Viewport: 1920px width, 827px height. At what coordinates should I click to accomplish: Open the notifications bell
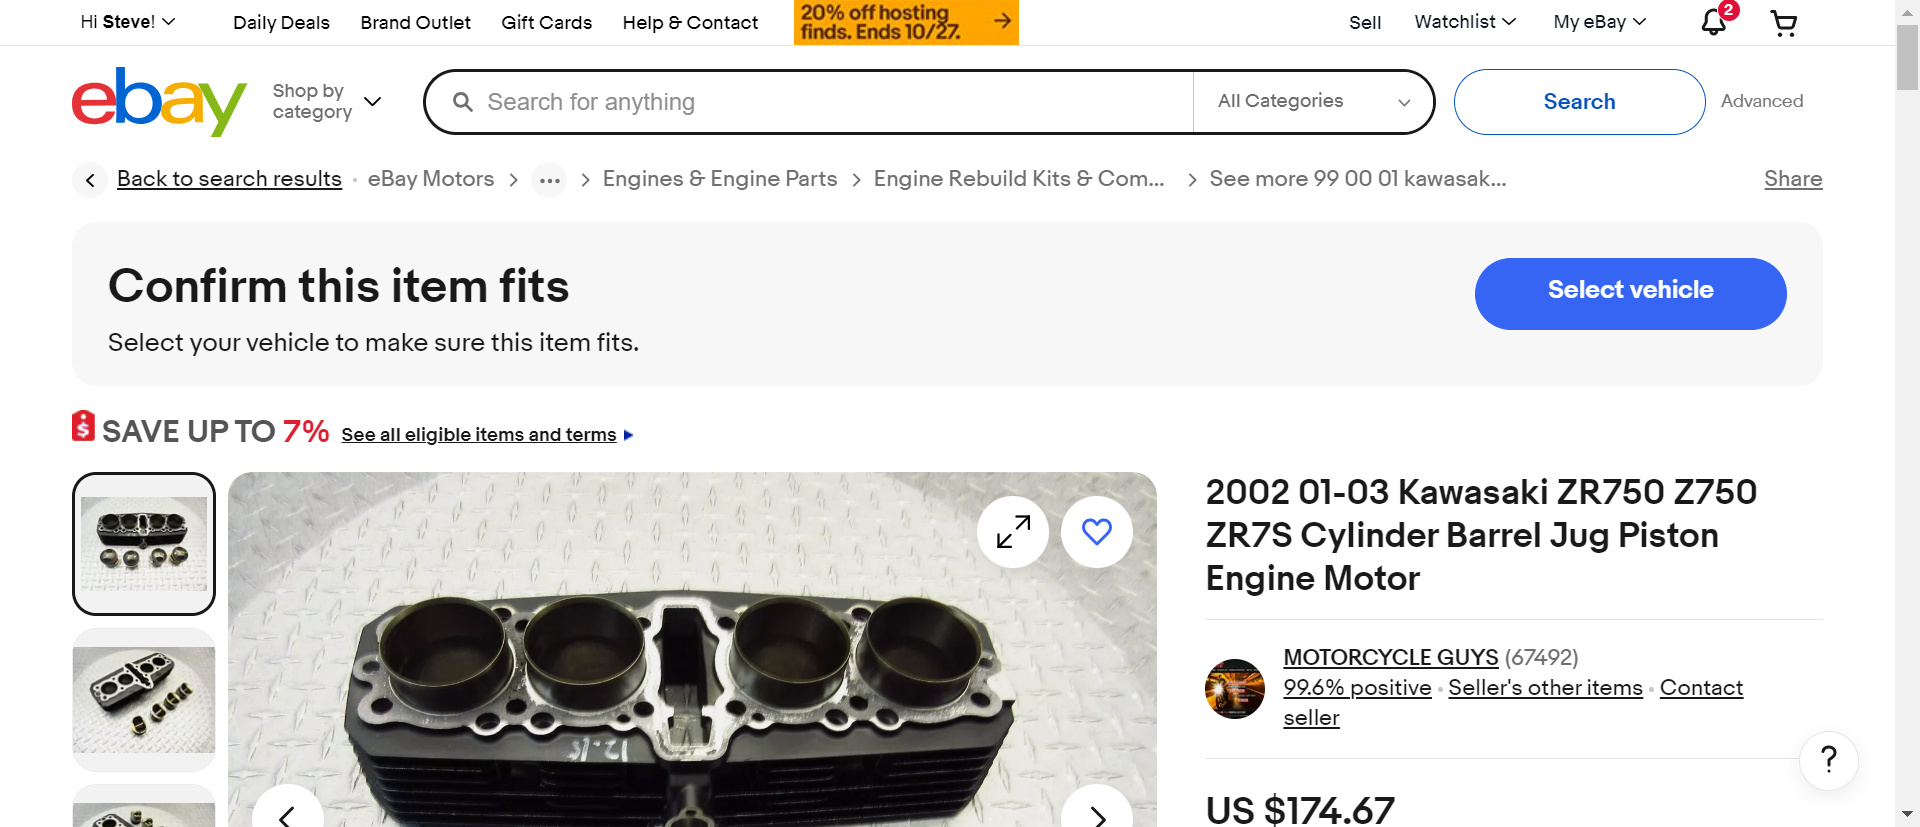coord(1714,22)
